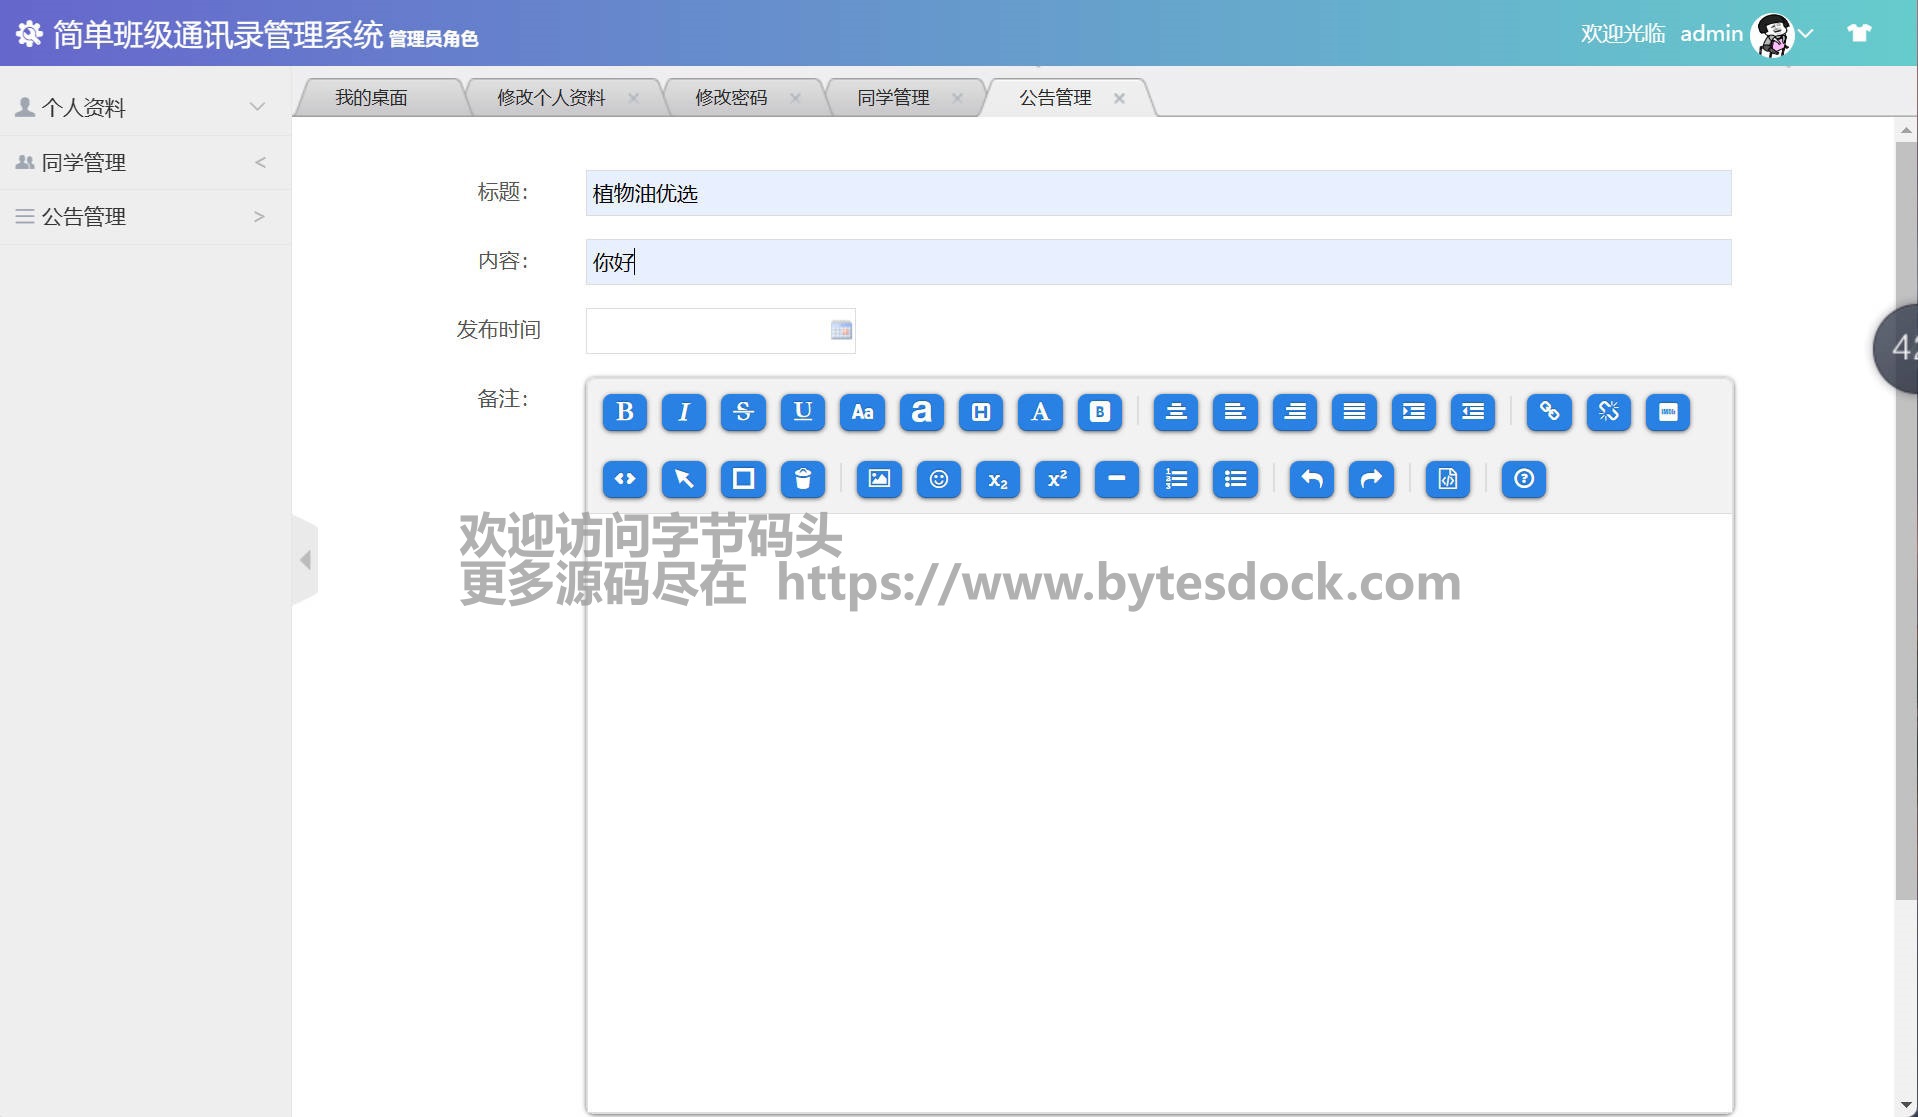Image resolution: width=1918 pixels, height=1117 pixels.
Task: Switch to the 修改密码 tab
Action: (731, 98)
